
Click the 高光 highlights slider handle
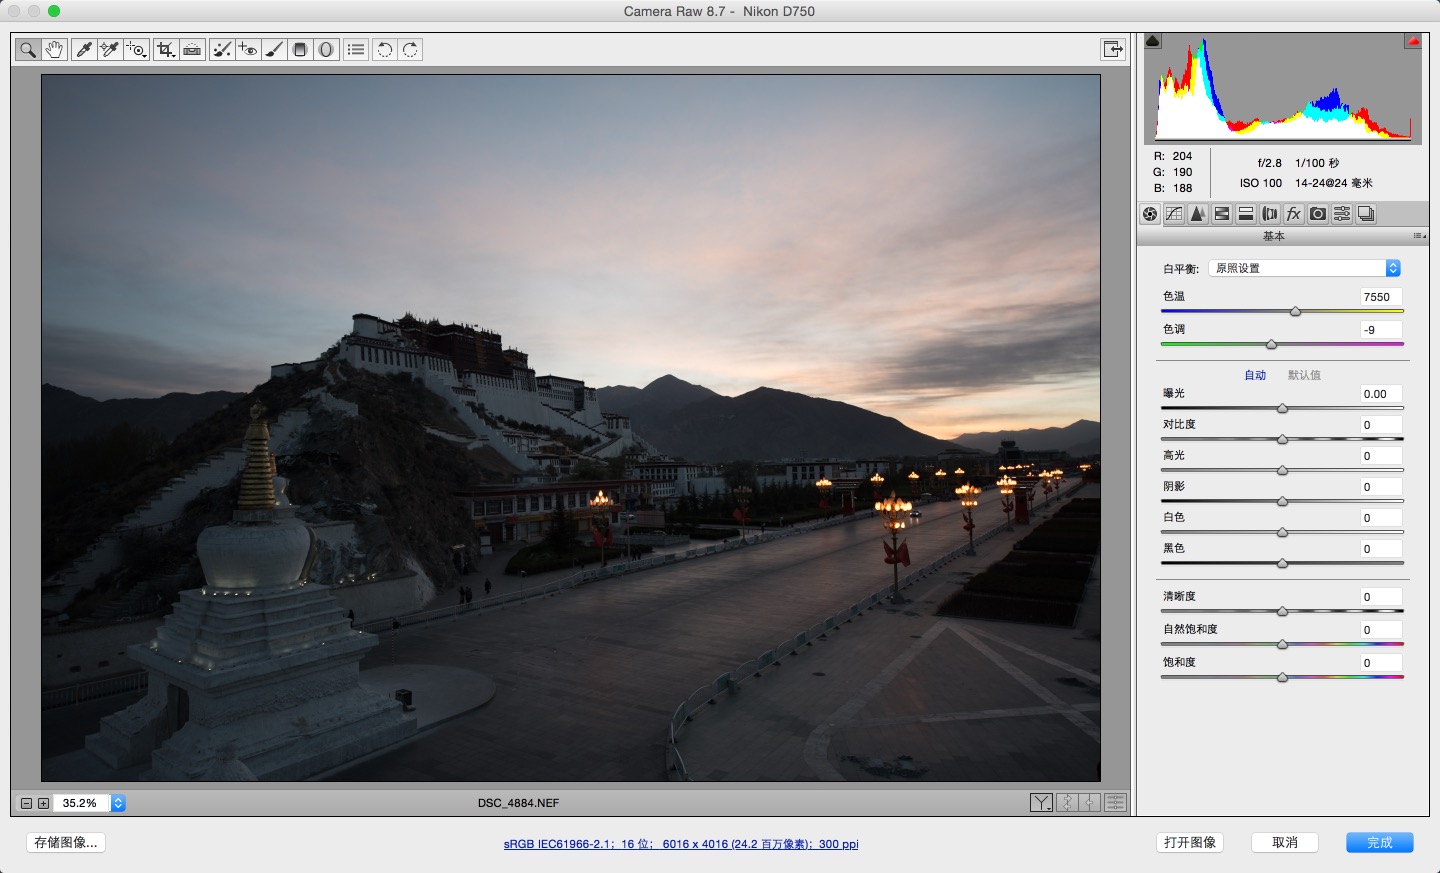coord(1282,470)
